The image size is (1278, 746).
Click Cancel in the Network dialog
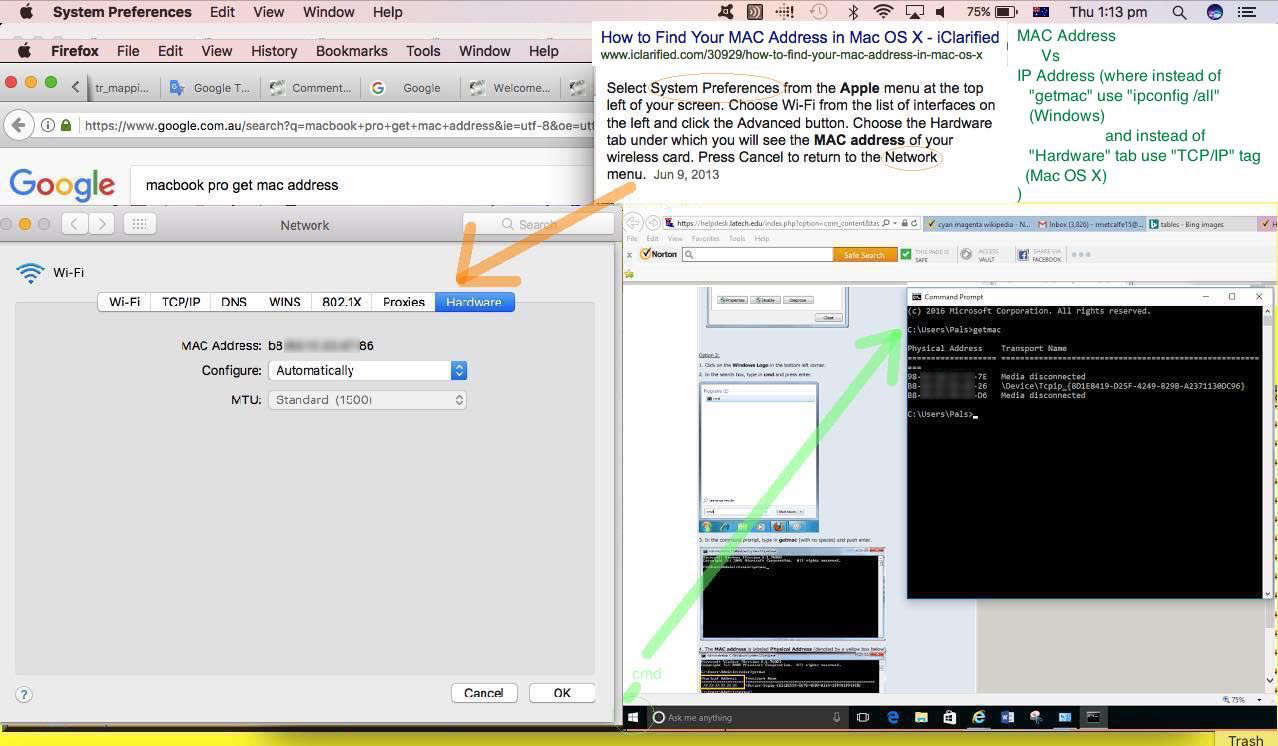484,693
